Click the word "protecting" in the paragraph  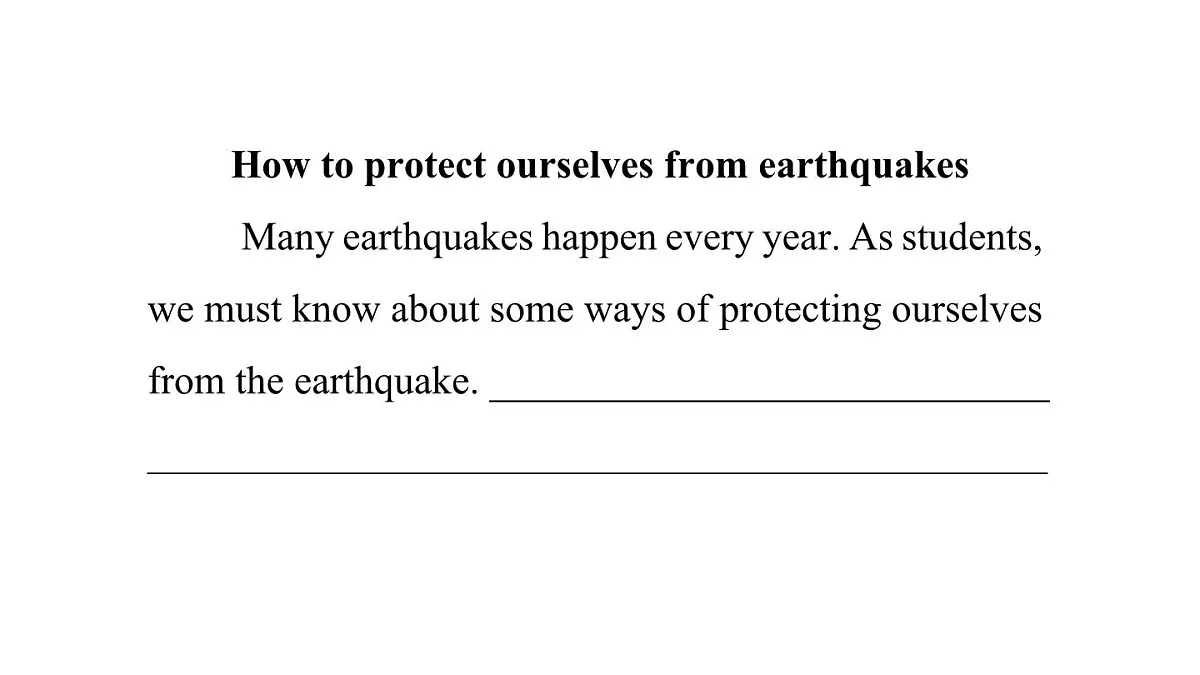tap(800, 310)
